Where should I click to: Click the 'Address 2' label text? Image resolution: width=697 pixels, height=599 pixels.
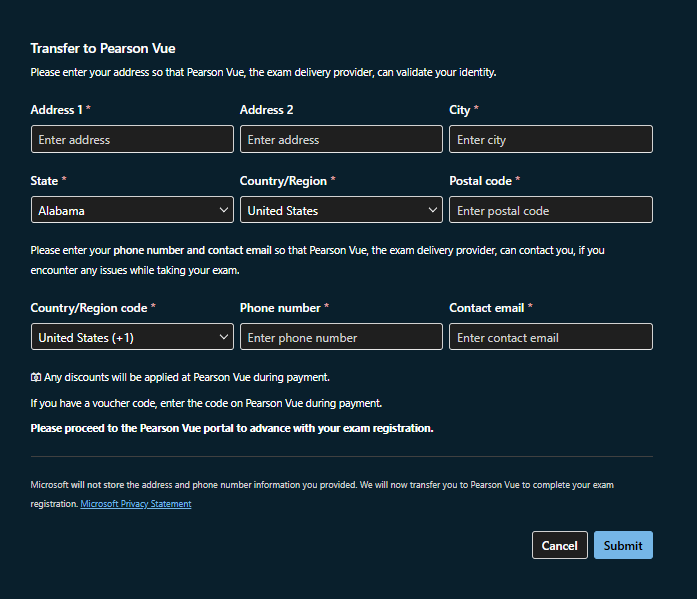(266, 110)
